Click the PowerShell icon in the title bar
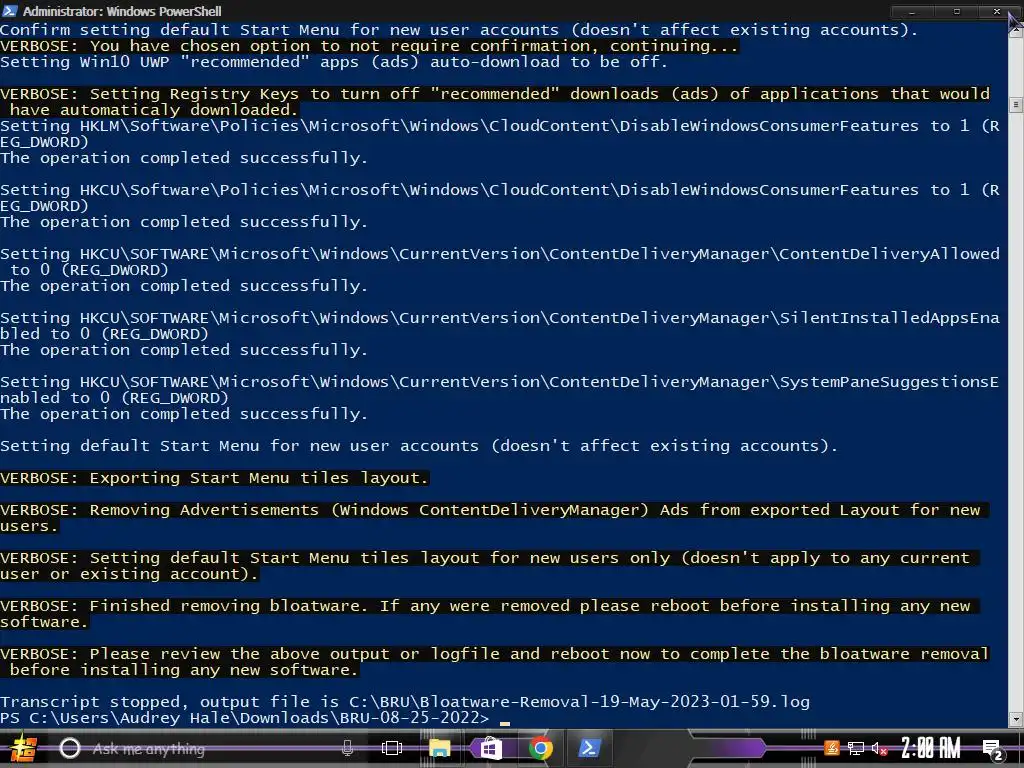 click(x=9, y=11)
